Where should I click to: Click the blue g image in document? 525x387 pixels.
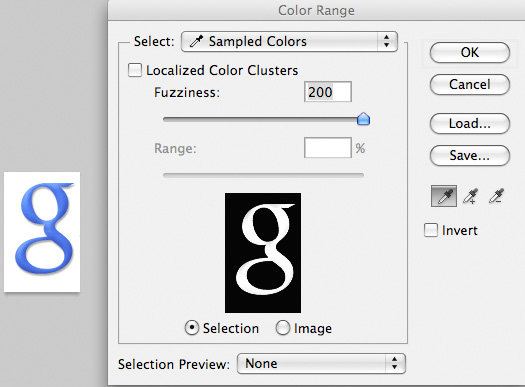pos(42,232)
